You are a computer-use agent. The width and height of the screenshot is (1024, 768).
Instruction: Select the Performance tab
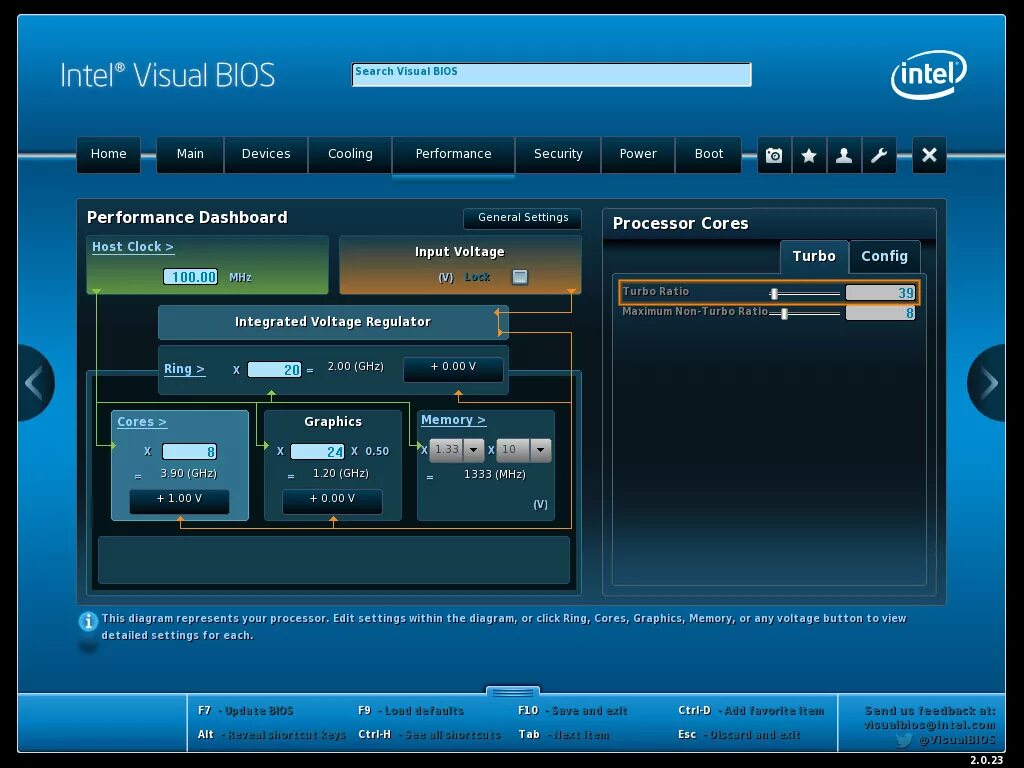(453, 154)
